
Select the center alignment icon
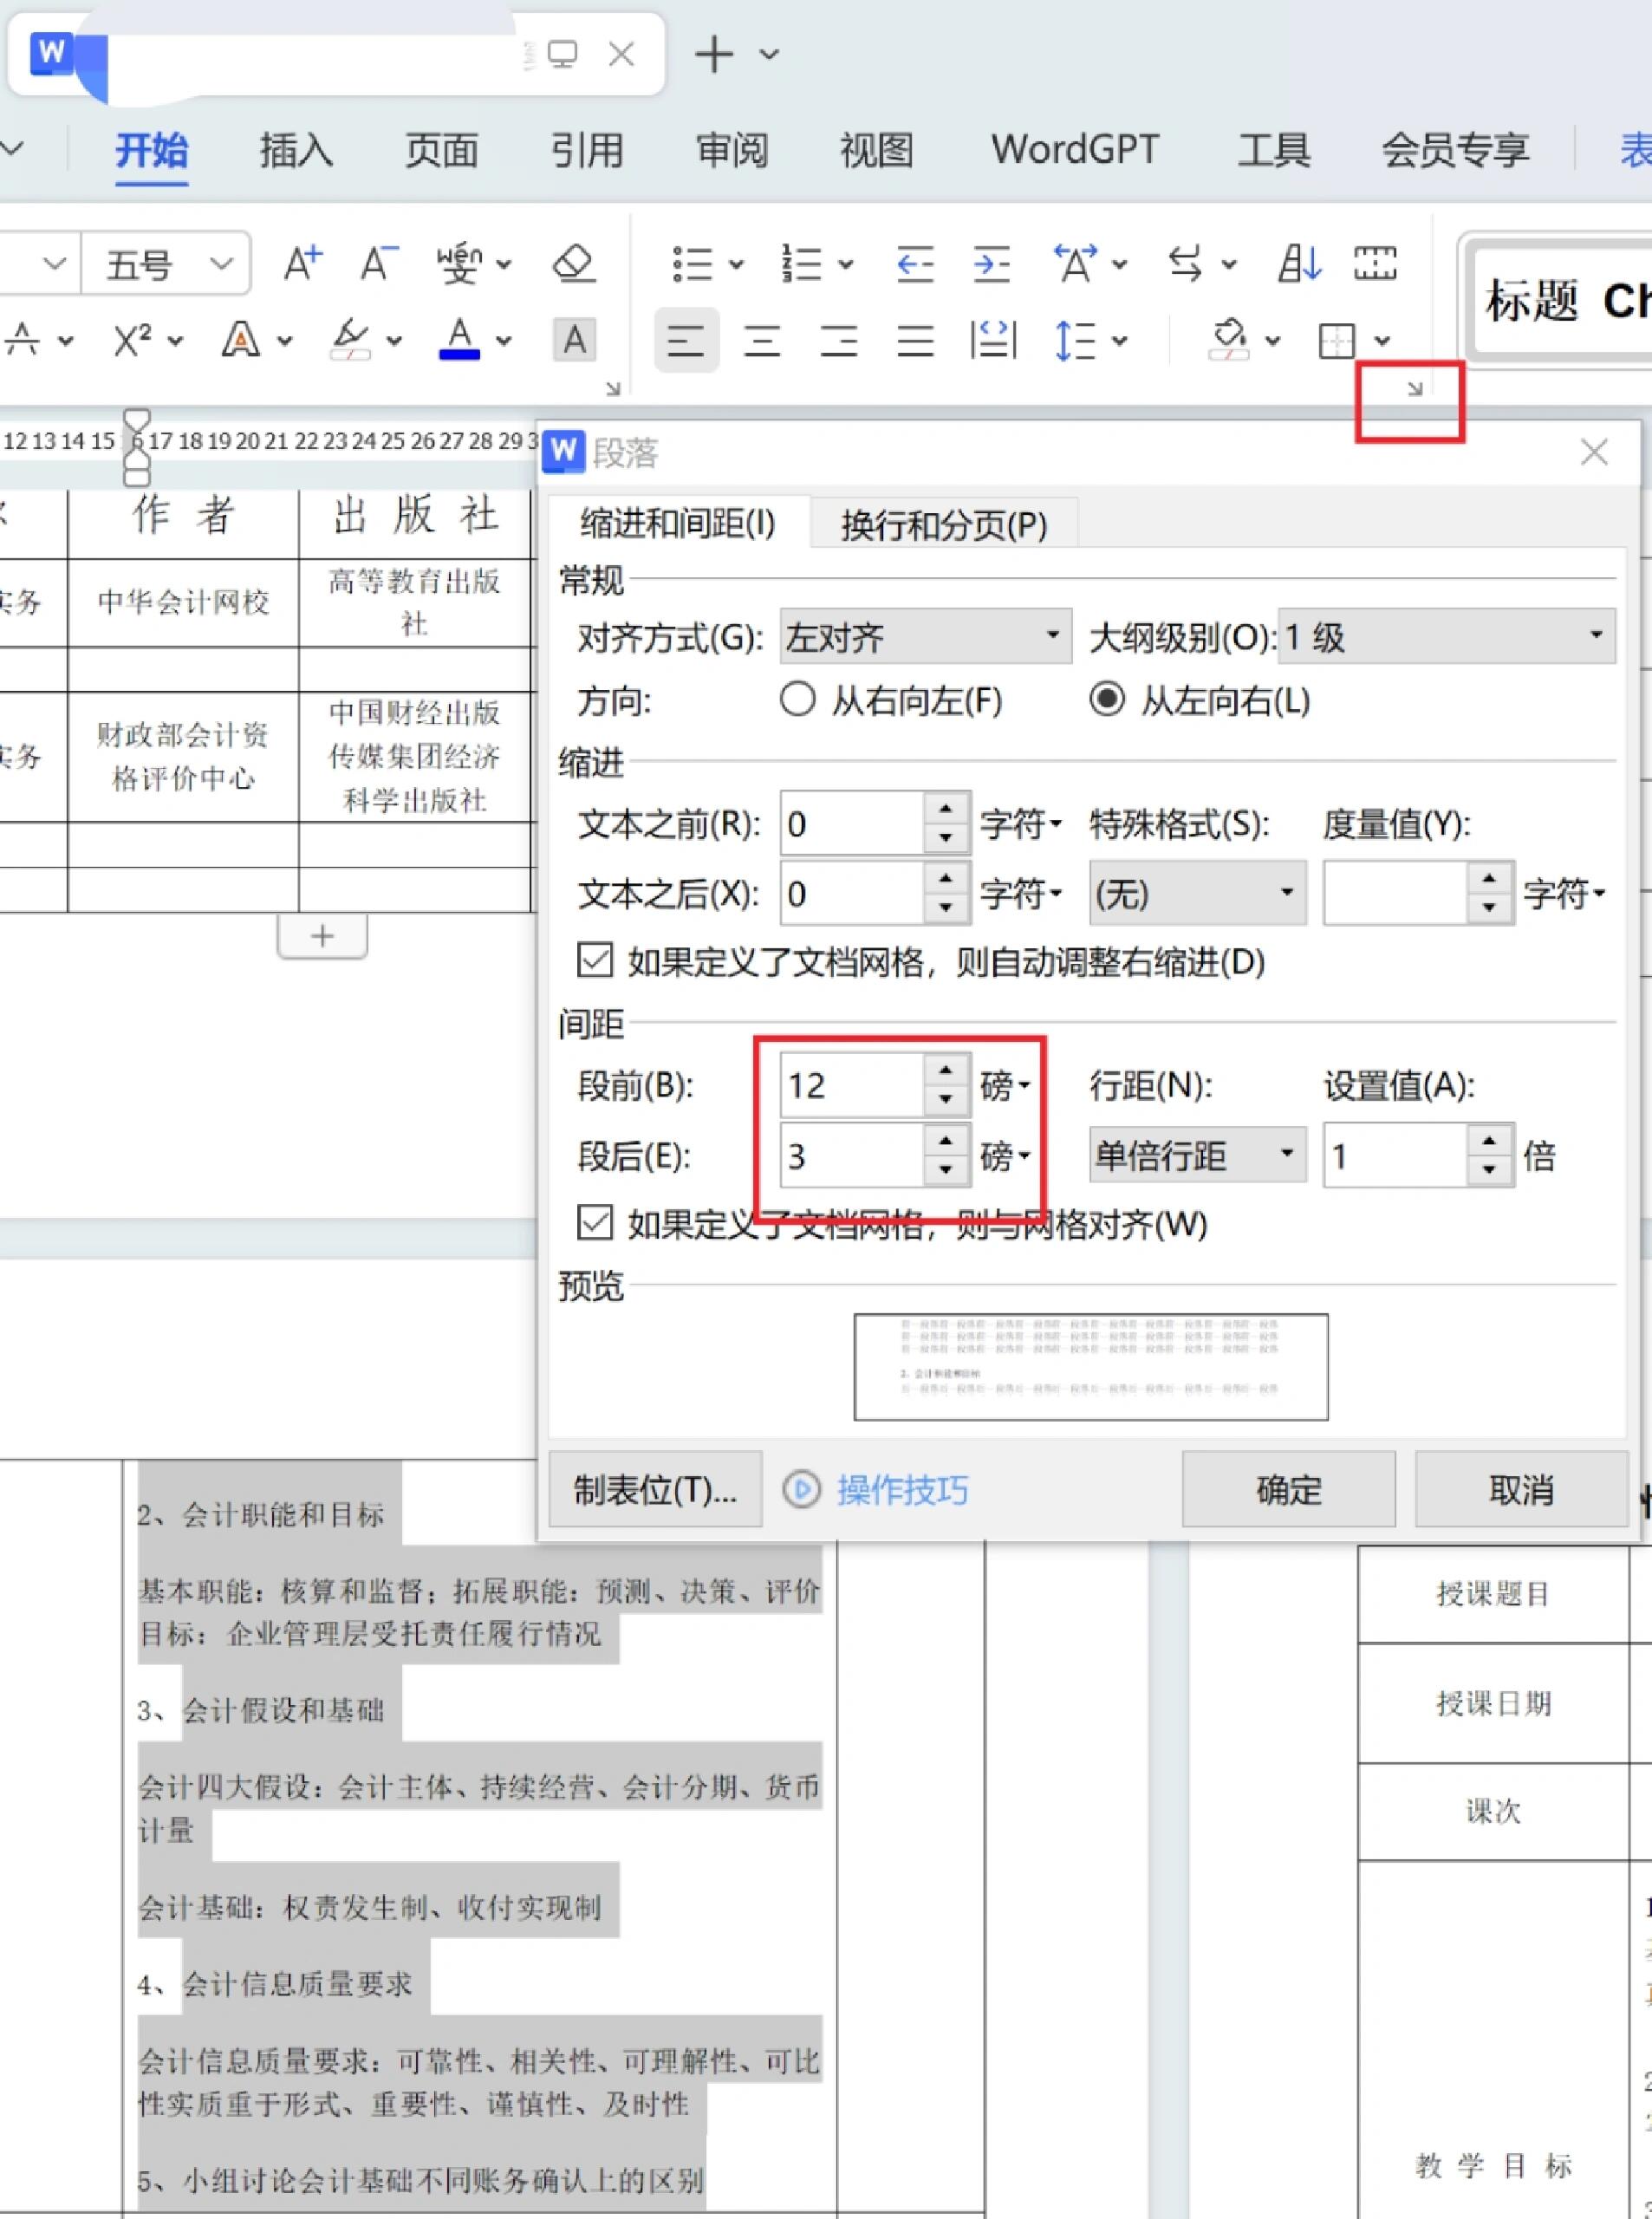click(762, 341)
